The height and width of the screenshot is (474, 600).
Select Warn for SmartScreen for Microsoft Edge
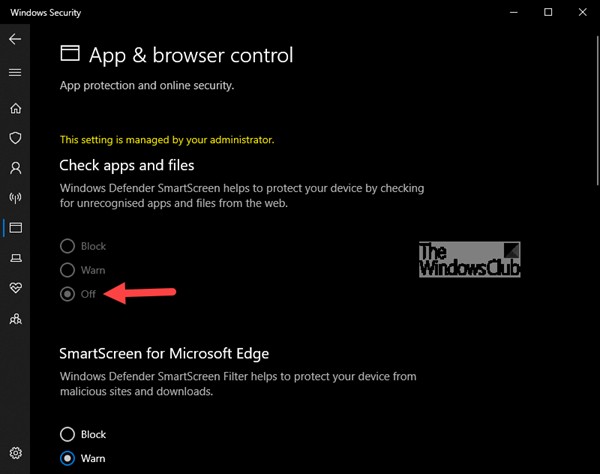point(67,458)
